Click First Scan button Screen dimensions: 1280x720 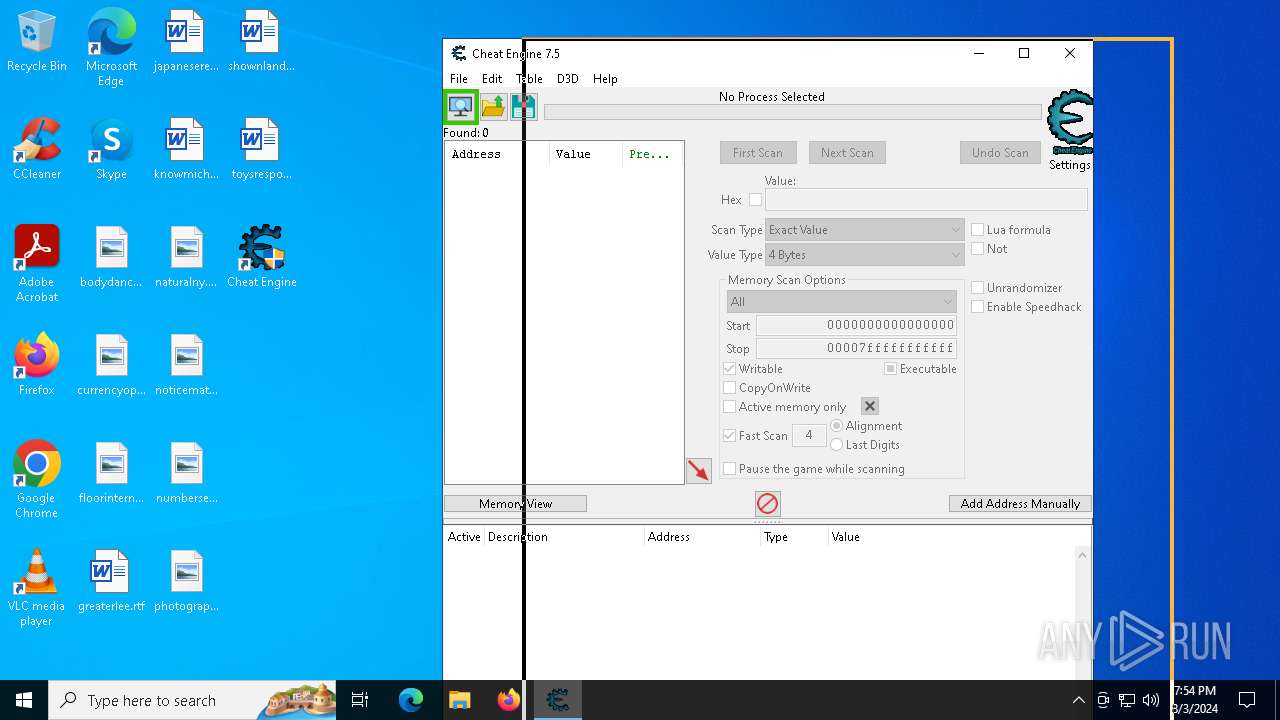coord(758,153)
